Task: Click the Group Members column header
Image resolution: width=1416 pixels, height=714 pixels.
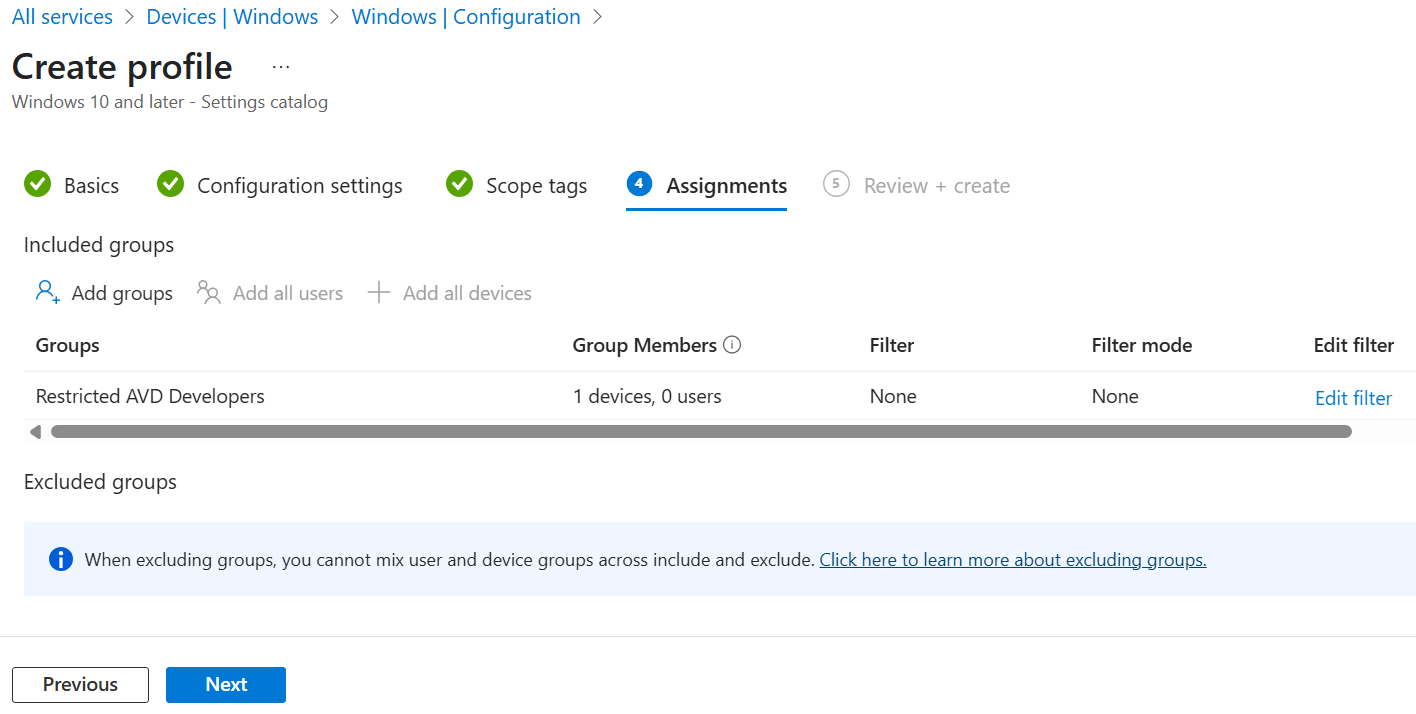Action: [644, 345]
